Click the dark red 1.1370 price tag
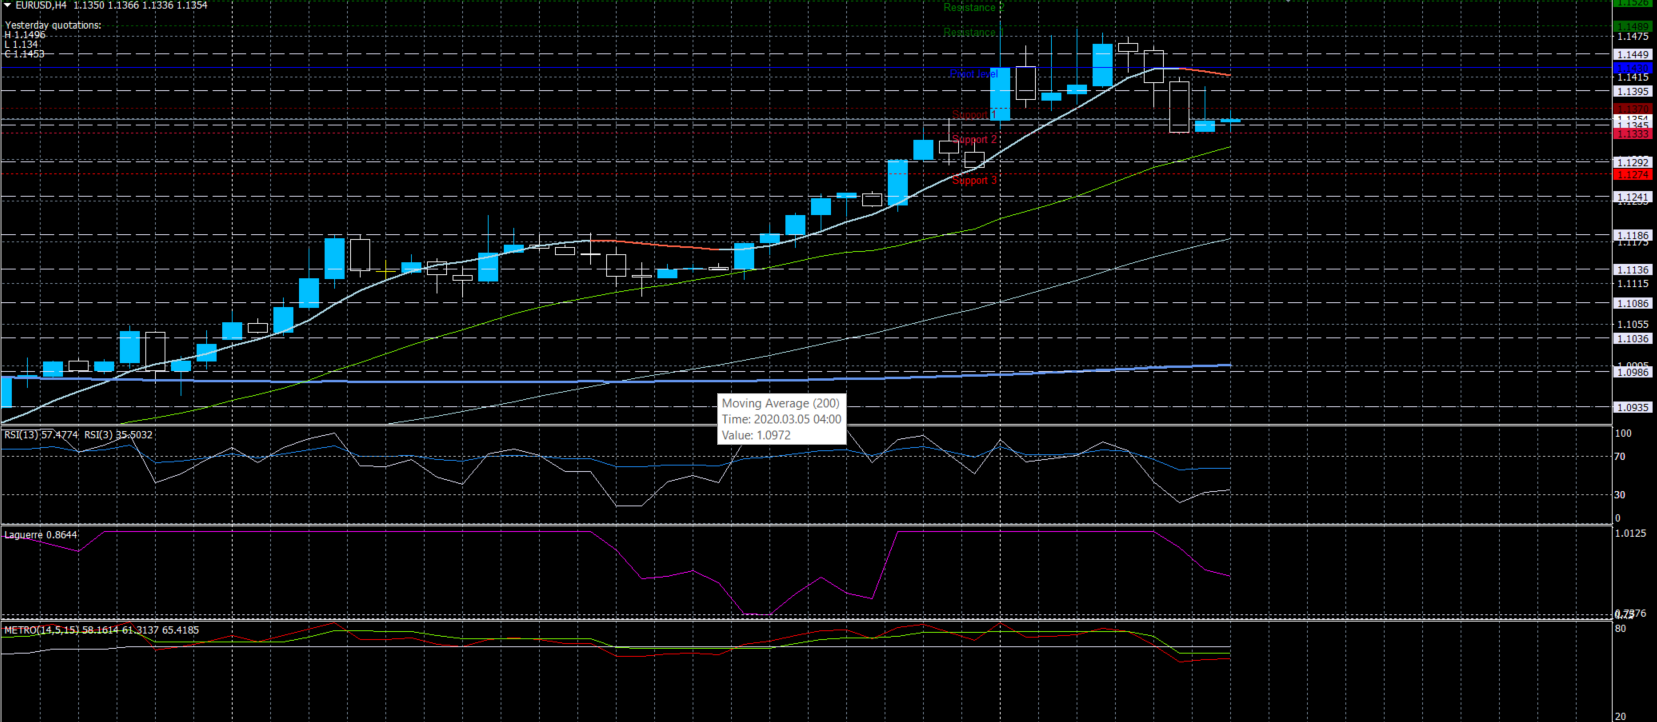 pos(1633,108)
